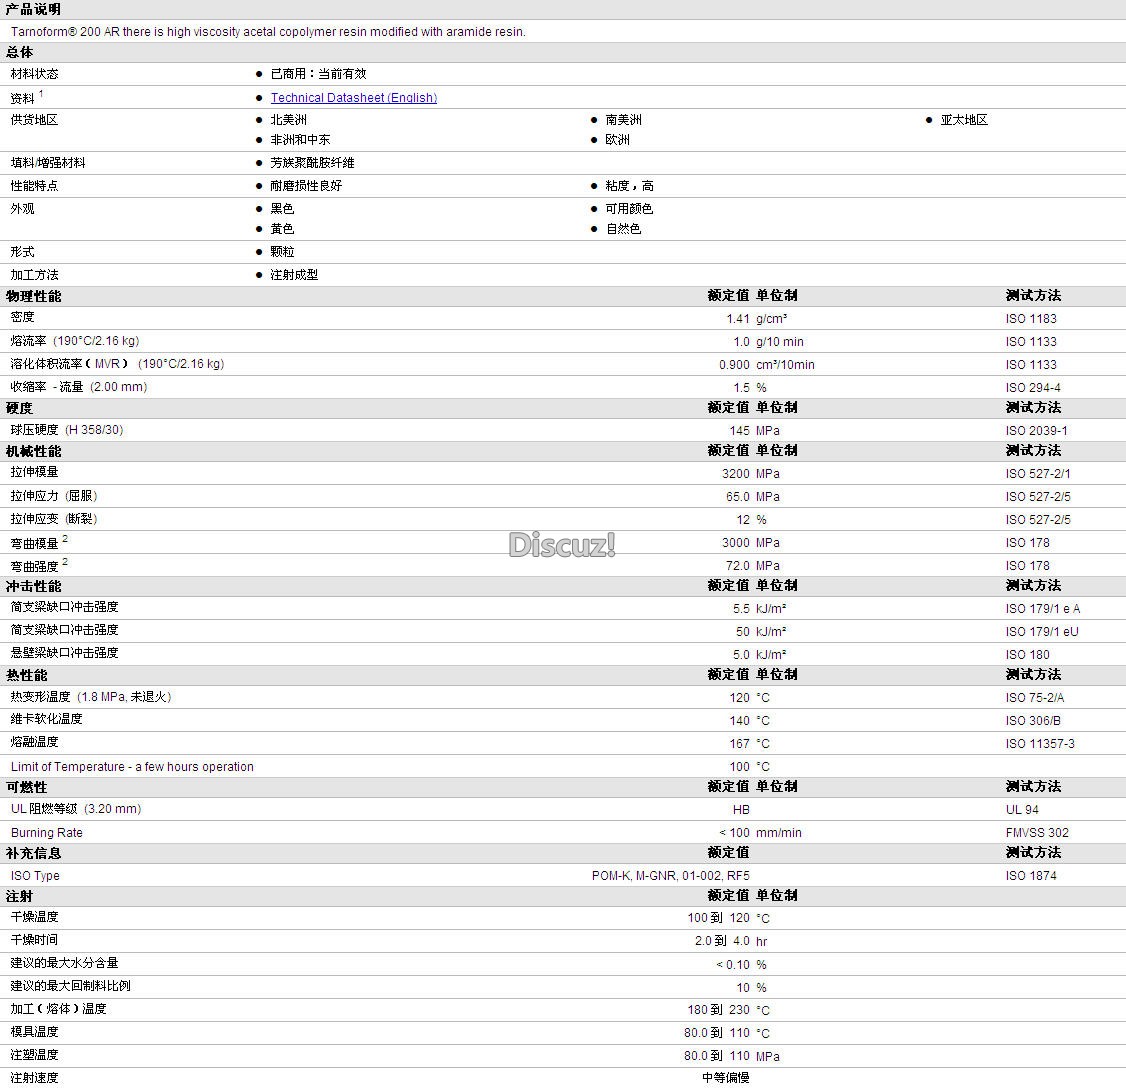The width and height of the screenshot is (1126, 1089).
Task: Open the Technical Datasheet (English) link
Action: (x=353, y=98)
